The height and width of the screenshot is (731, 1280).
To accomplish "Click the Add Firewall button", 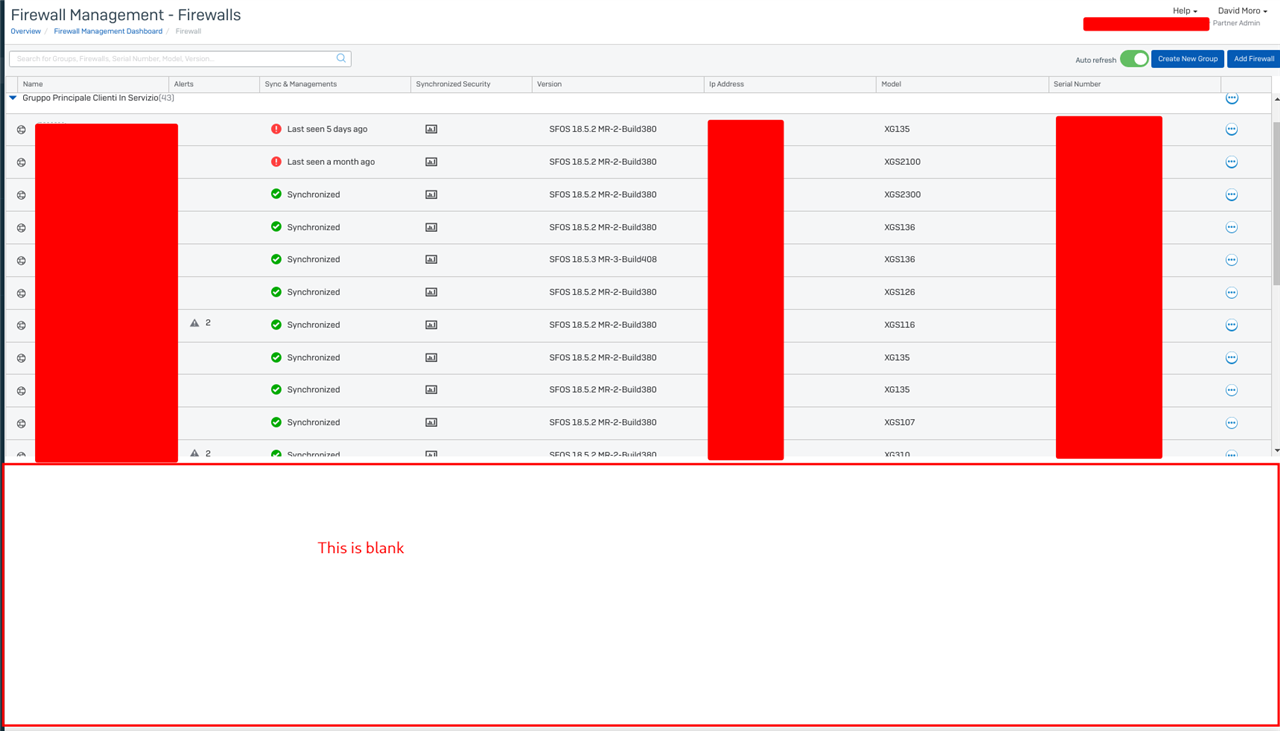I will tap(1254, 59).
